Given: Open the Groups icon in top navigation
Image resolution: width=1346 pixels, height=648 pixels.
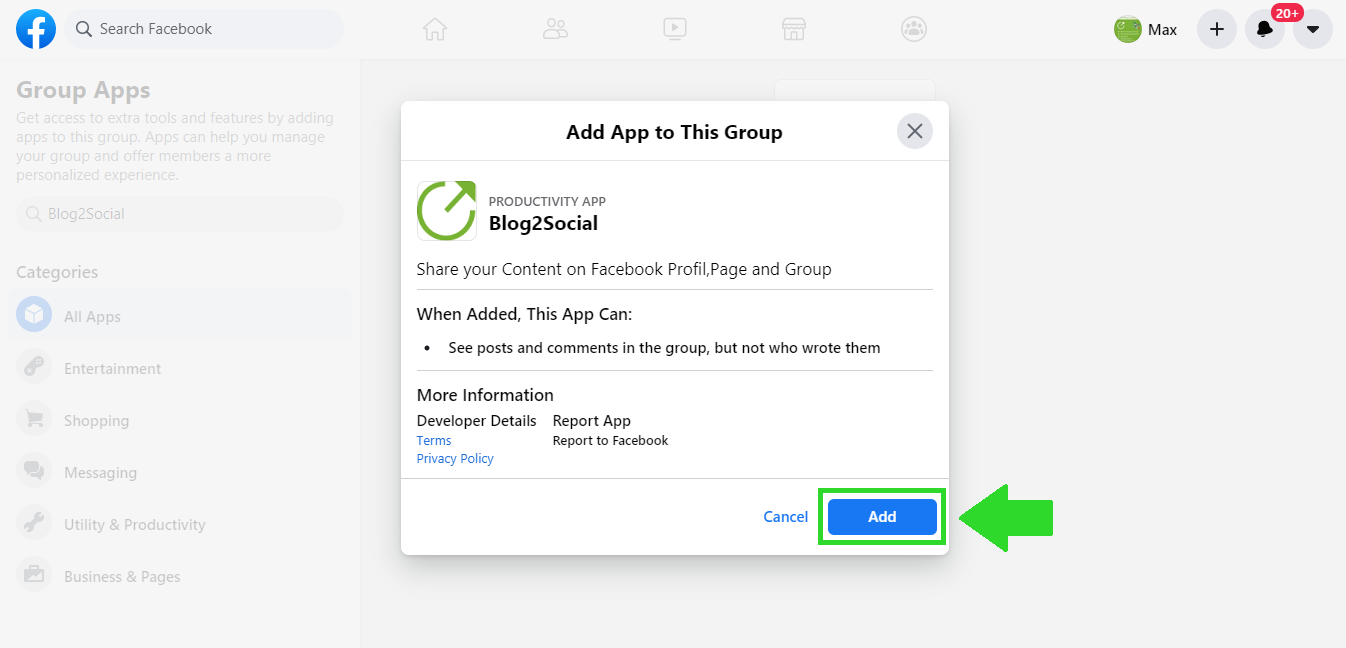Looking at the screenshot, I should (x=914, y=29).
